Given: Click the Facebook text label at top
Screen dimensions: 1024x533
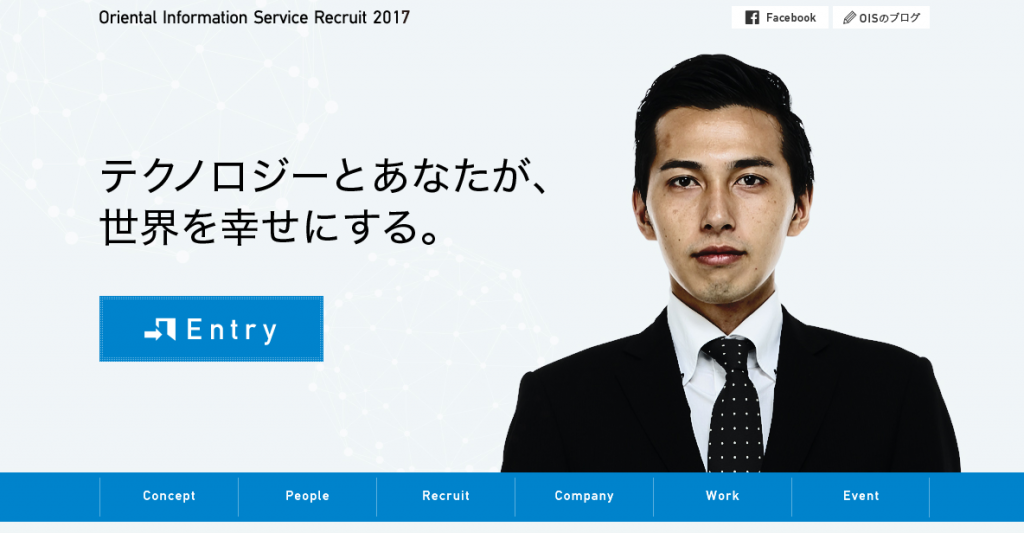Looking at the screenshot, I should tap(791, 18).
